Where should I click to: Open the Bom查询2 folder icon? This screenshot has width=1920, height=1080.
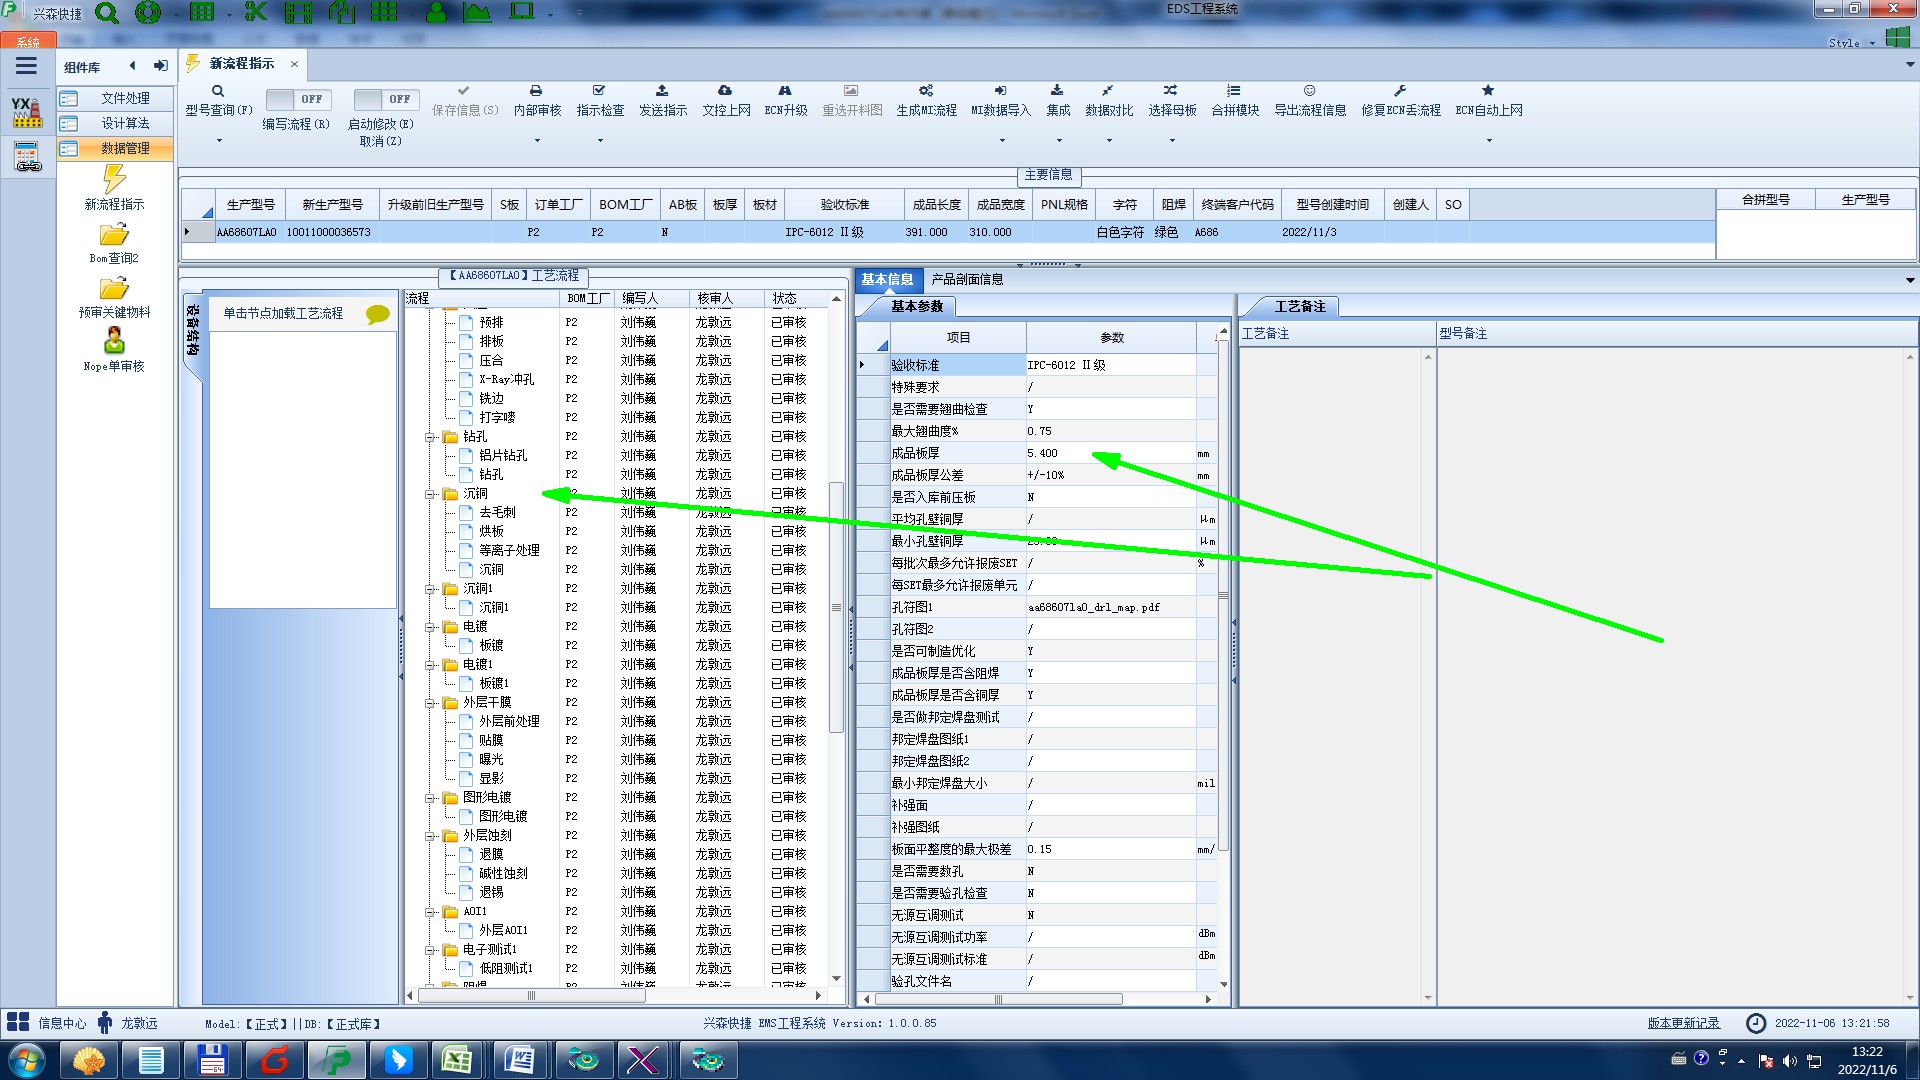pyautogui.click(x=114, y=235)
